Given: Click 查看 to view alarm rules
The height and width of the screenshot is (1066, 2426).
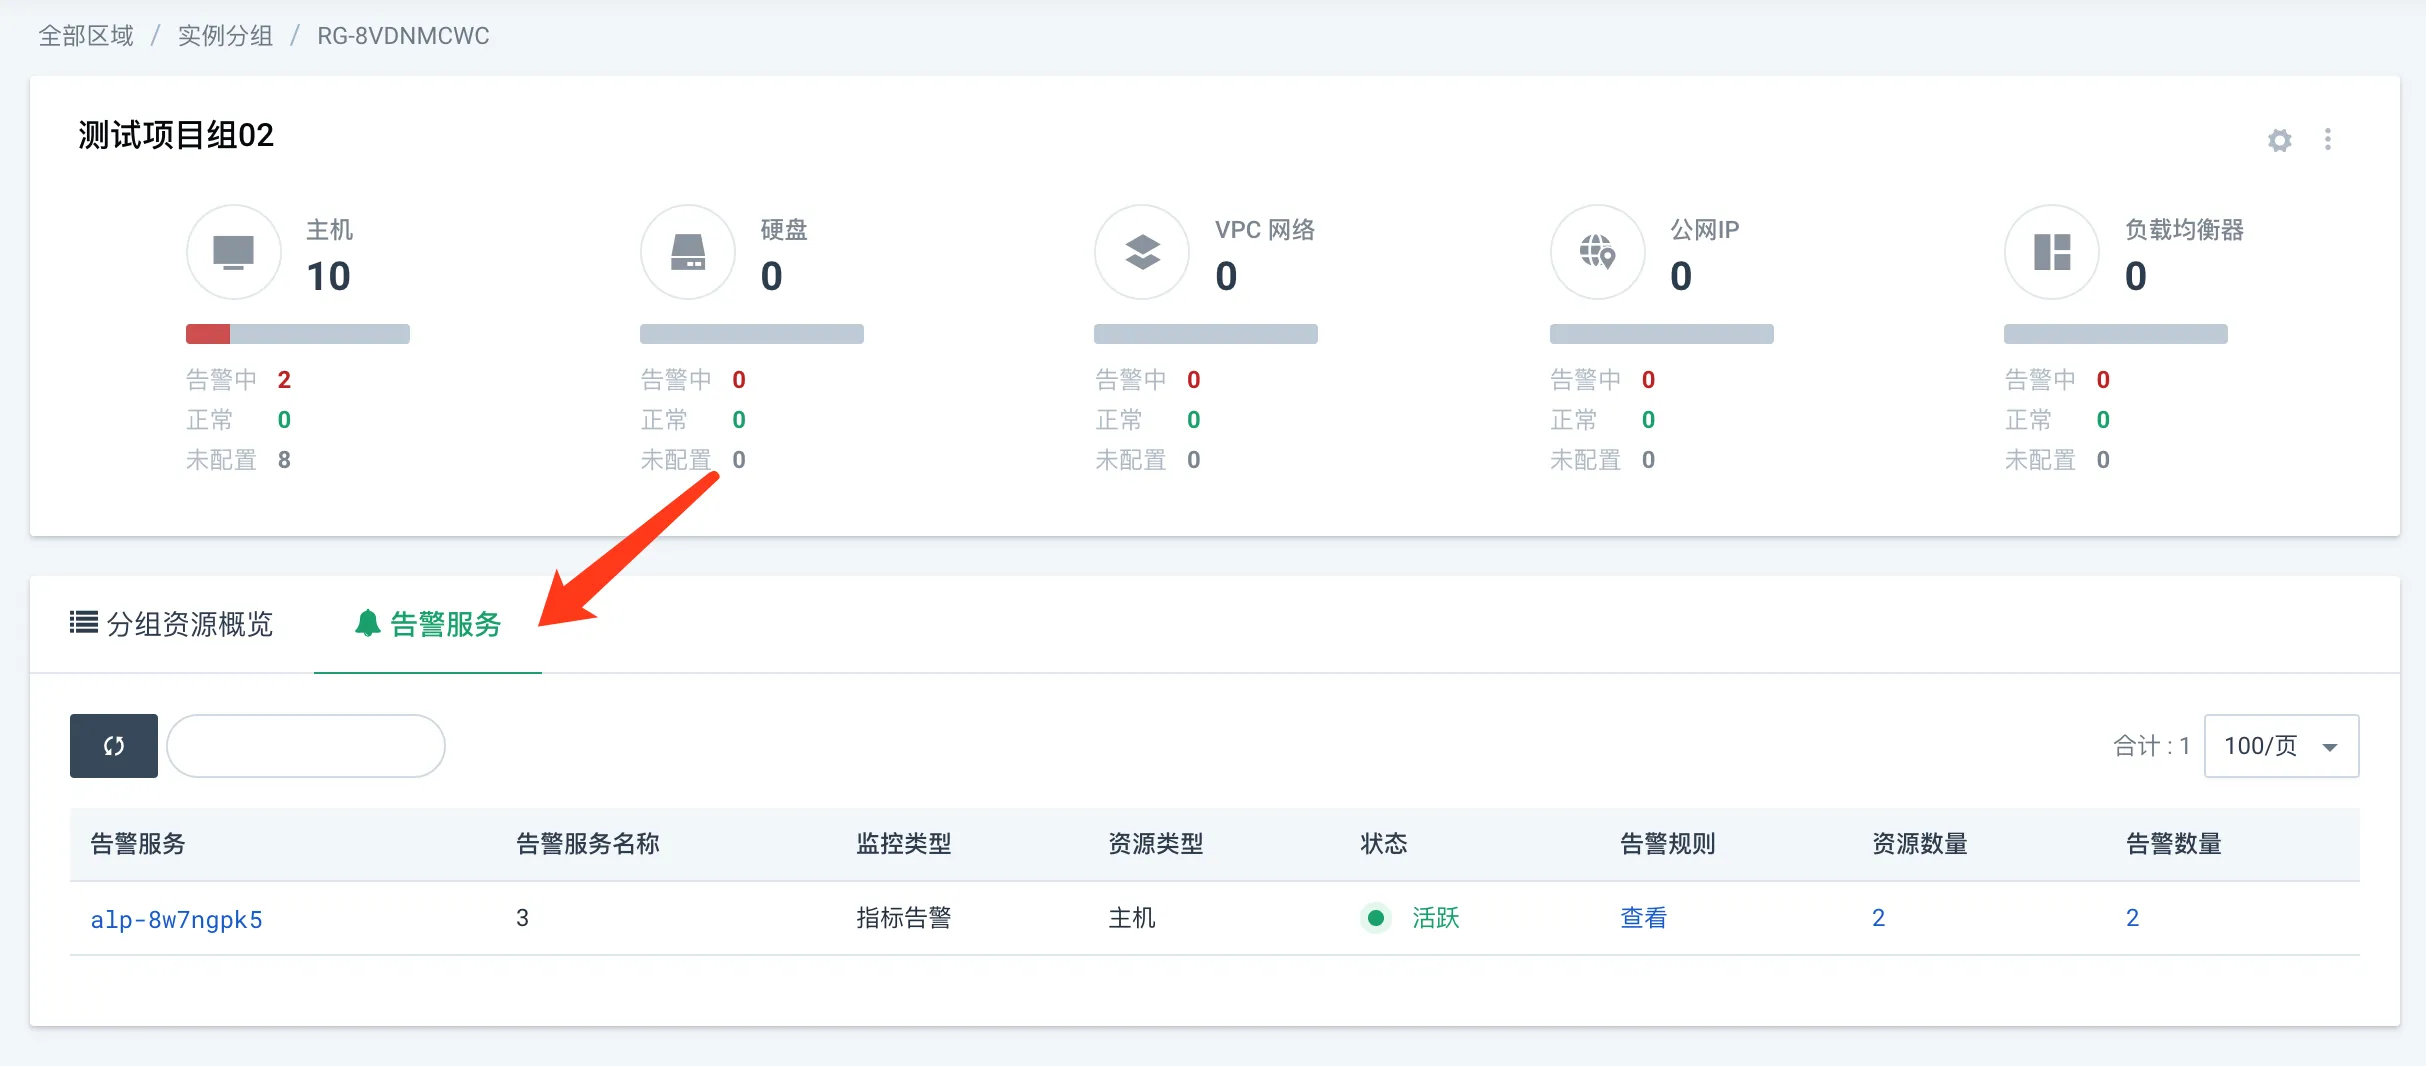Looking at the screenshot, I should 1643,918.
